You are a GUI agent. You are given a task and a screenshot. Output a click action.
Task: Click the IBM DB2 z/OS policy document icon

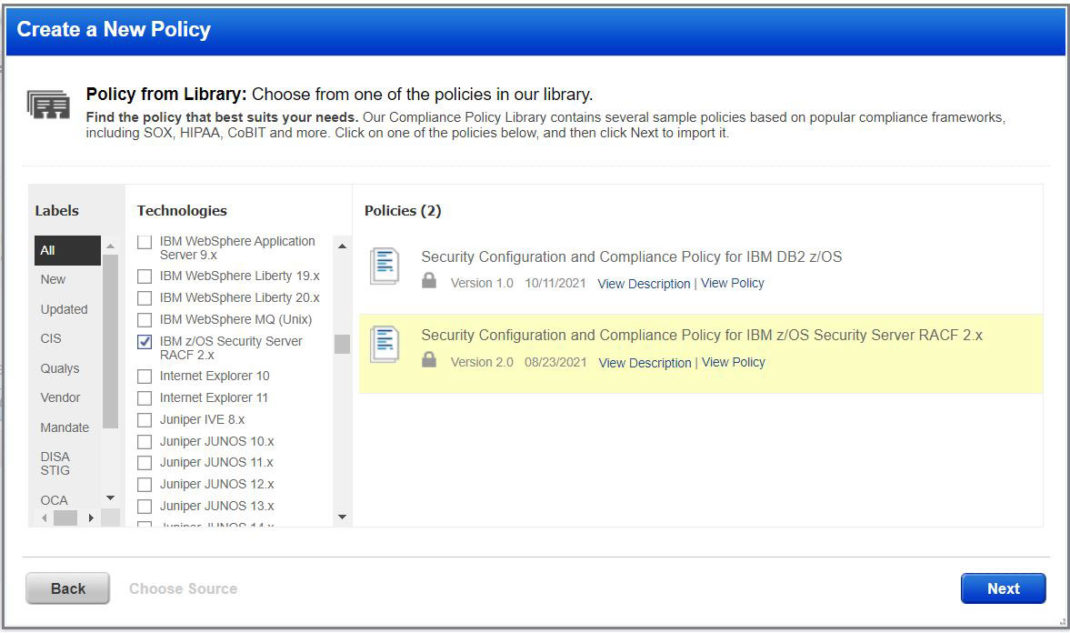click(384, 266)
